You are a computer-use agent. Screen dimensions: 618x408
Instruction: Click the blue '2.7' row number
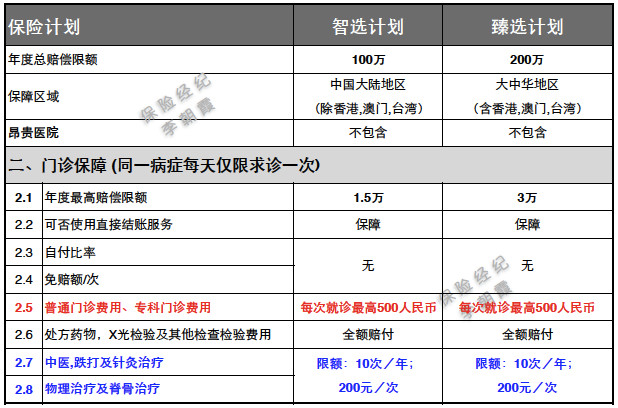point(24,362)
